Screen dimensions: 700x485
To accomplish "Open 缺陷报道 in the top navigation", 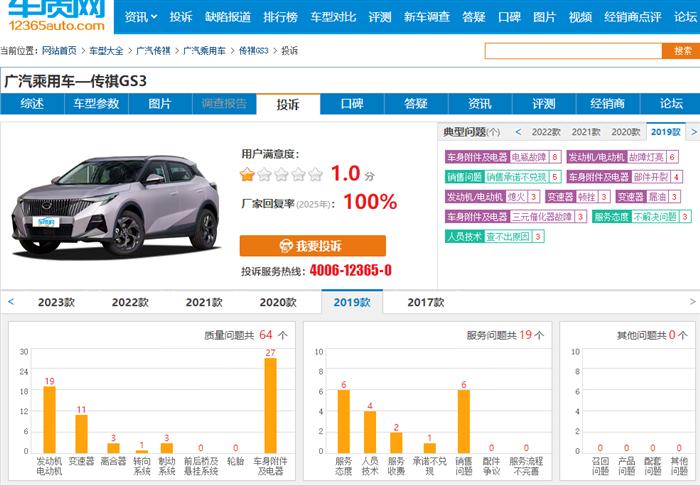I will [228, 17].
